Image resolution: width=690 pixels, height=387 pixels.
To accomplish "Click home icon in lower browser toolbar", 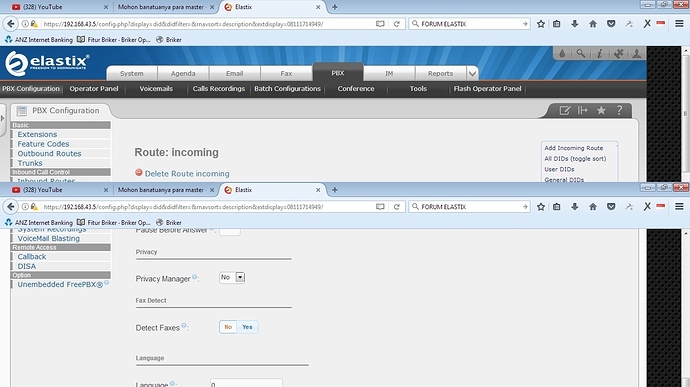I will pos(593,206).
